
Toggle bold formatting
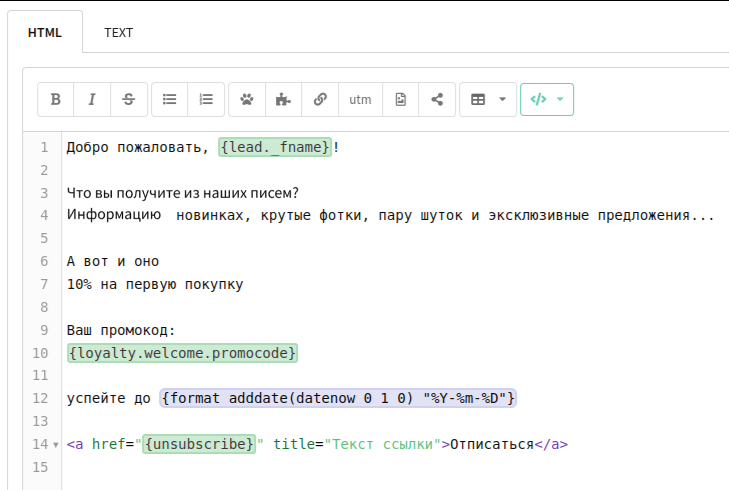point(56,99)
